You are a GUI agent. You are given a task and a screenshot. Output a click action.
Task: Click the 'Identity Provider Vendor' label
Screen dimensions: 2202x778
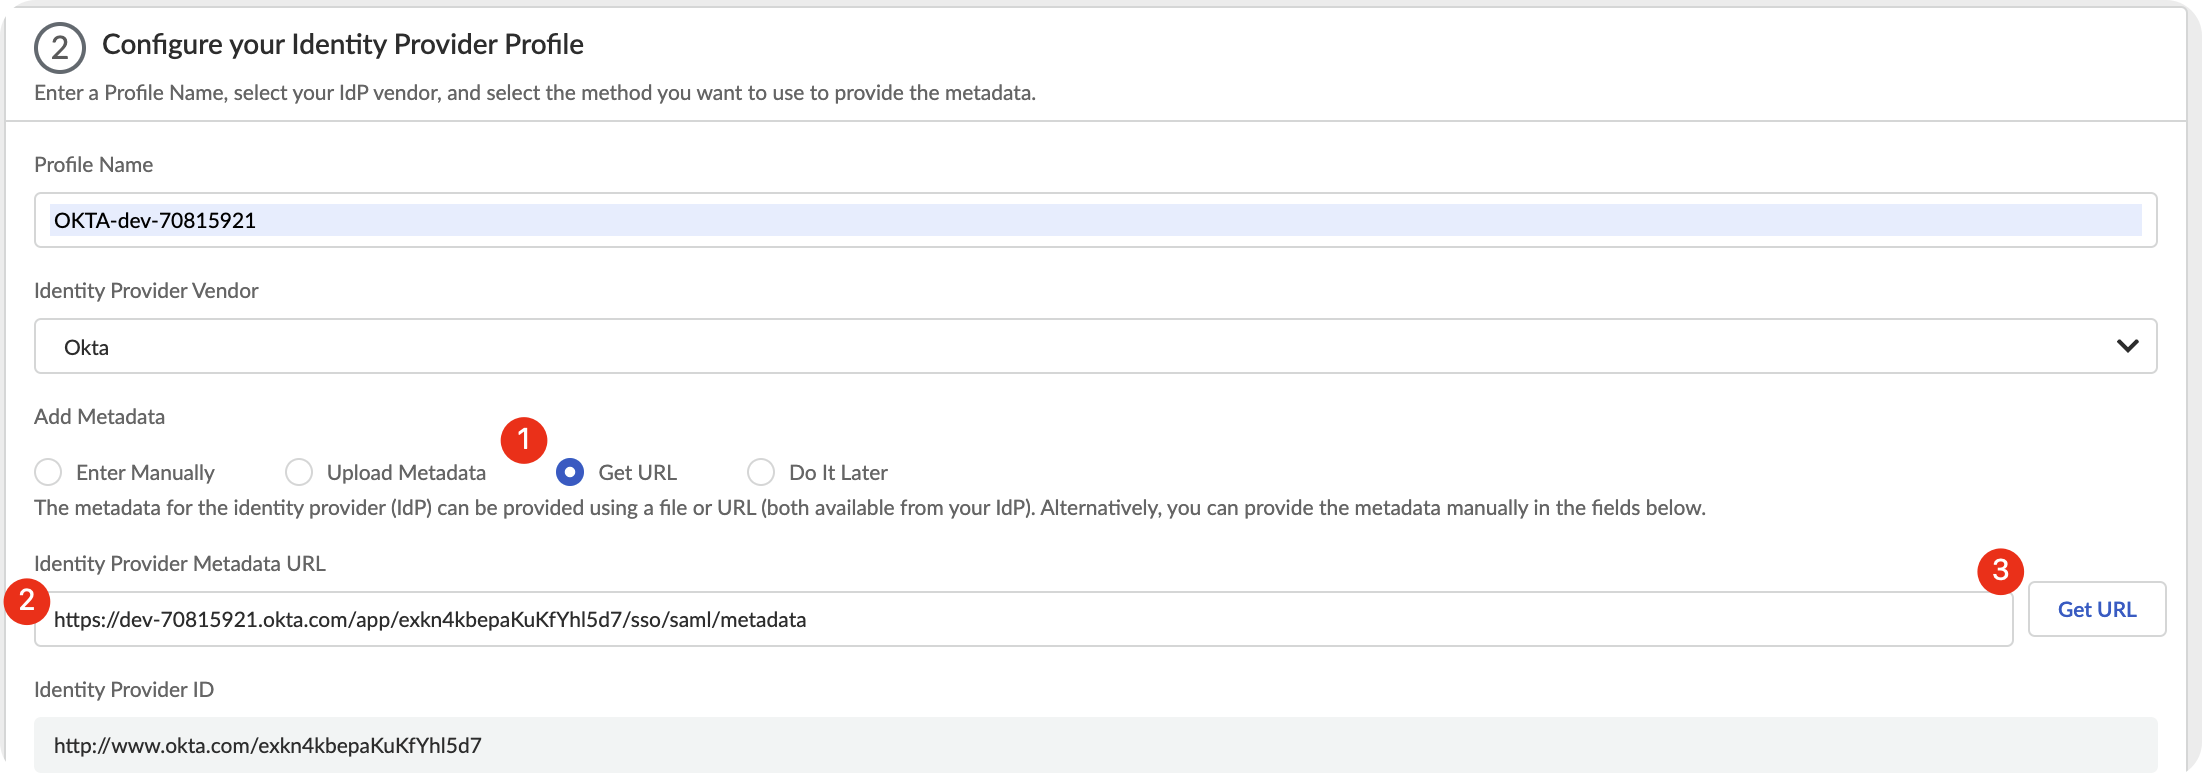pos(146,291)
